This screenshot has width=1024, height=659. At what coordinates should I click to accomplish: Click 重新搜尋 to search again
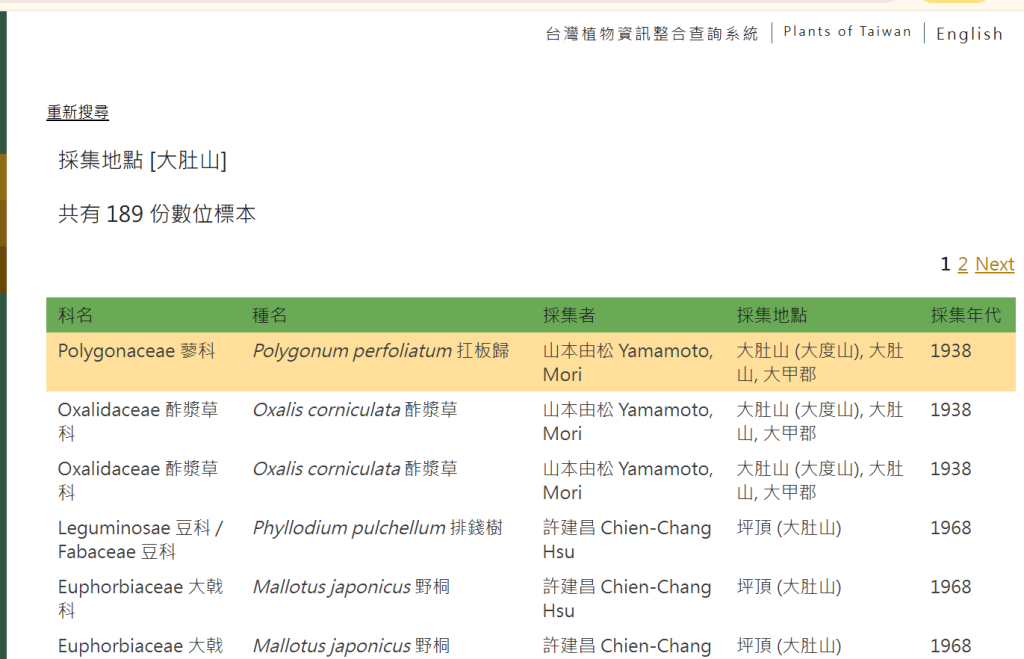78,113
